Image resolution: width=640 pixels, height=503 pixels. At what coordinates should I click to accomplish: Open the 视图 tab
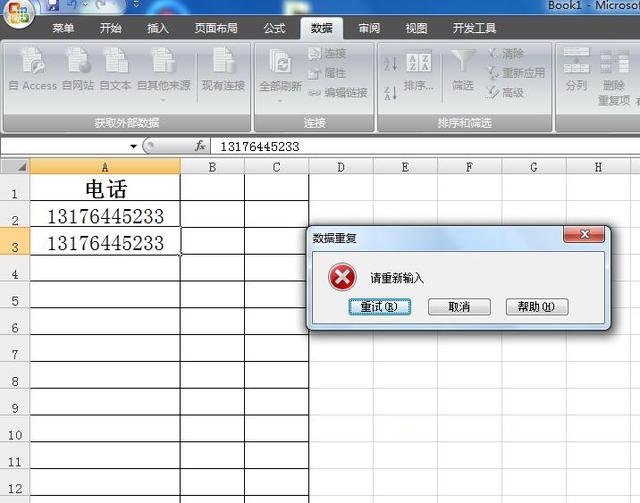coord(416,28)
